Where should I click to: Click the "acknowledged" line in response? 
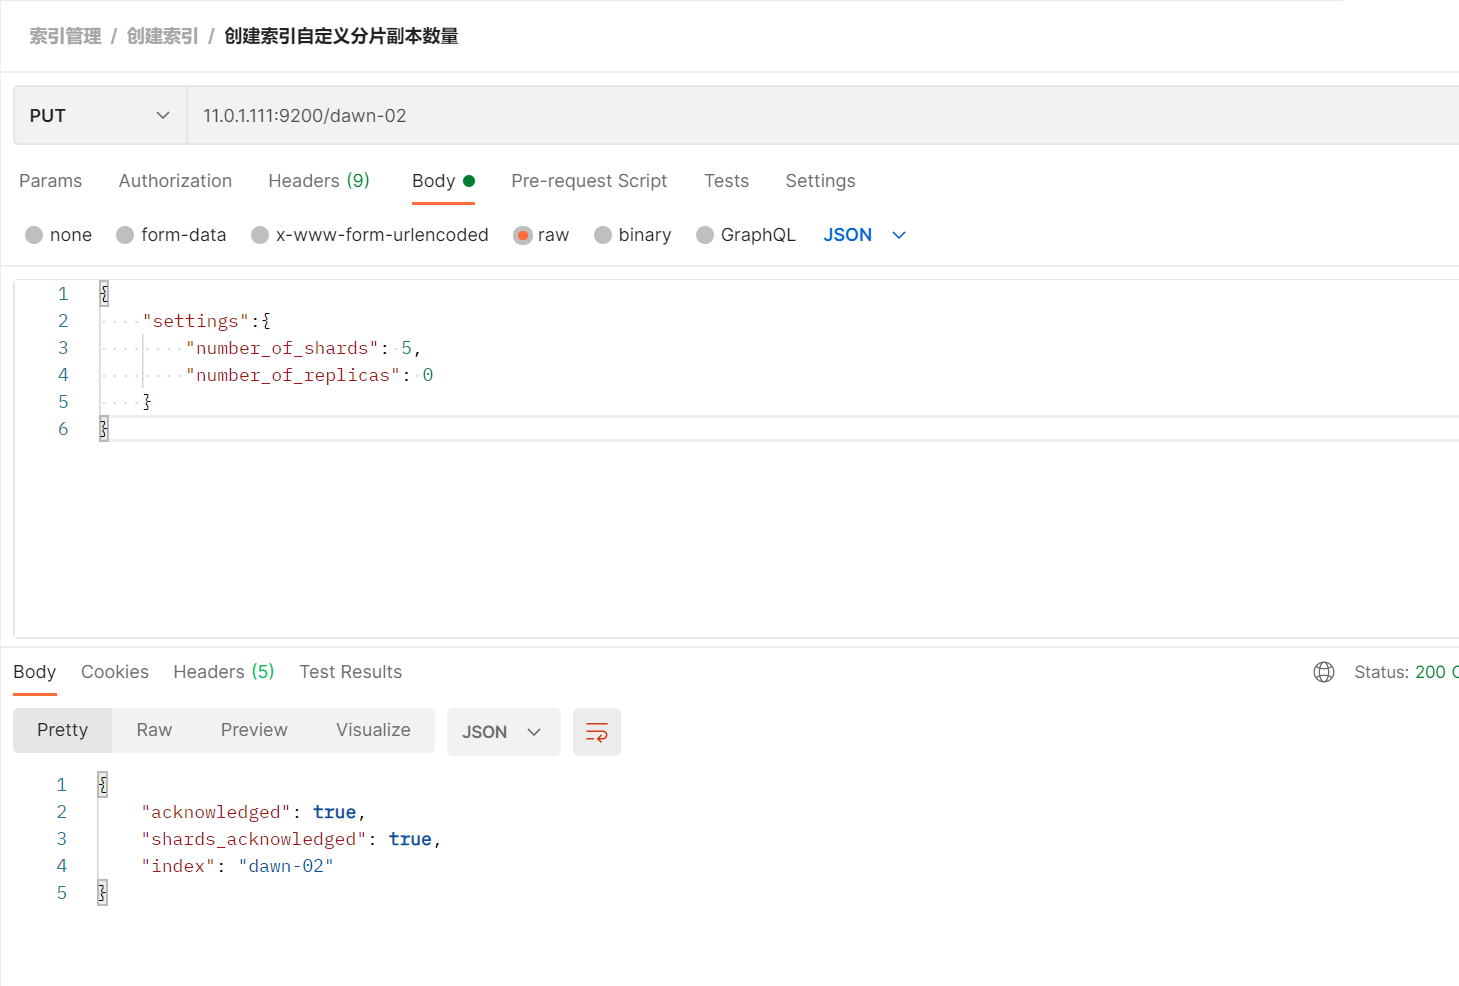coord(254,812)
